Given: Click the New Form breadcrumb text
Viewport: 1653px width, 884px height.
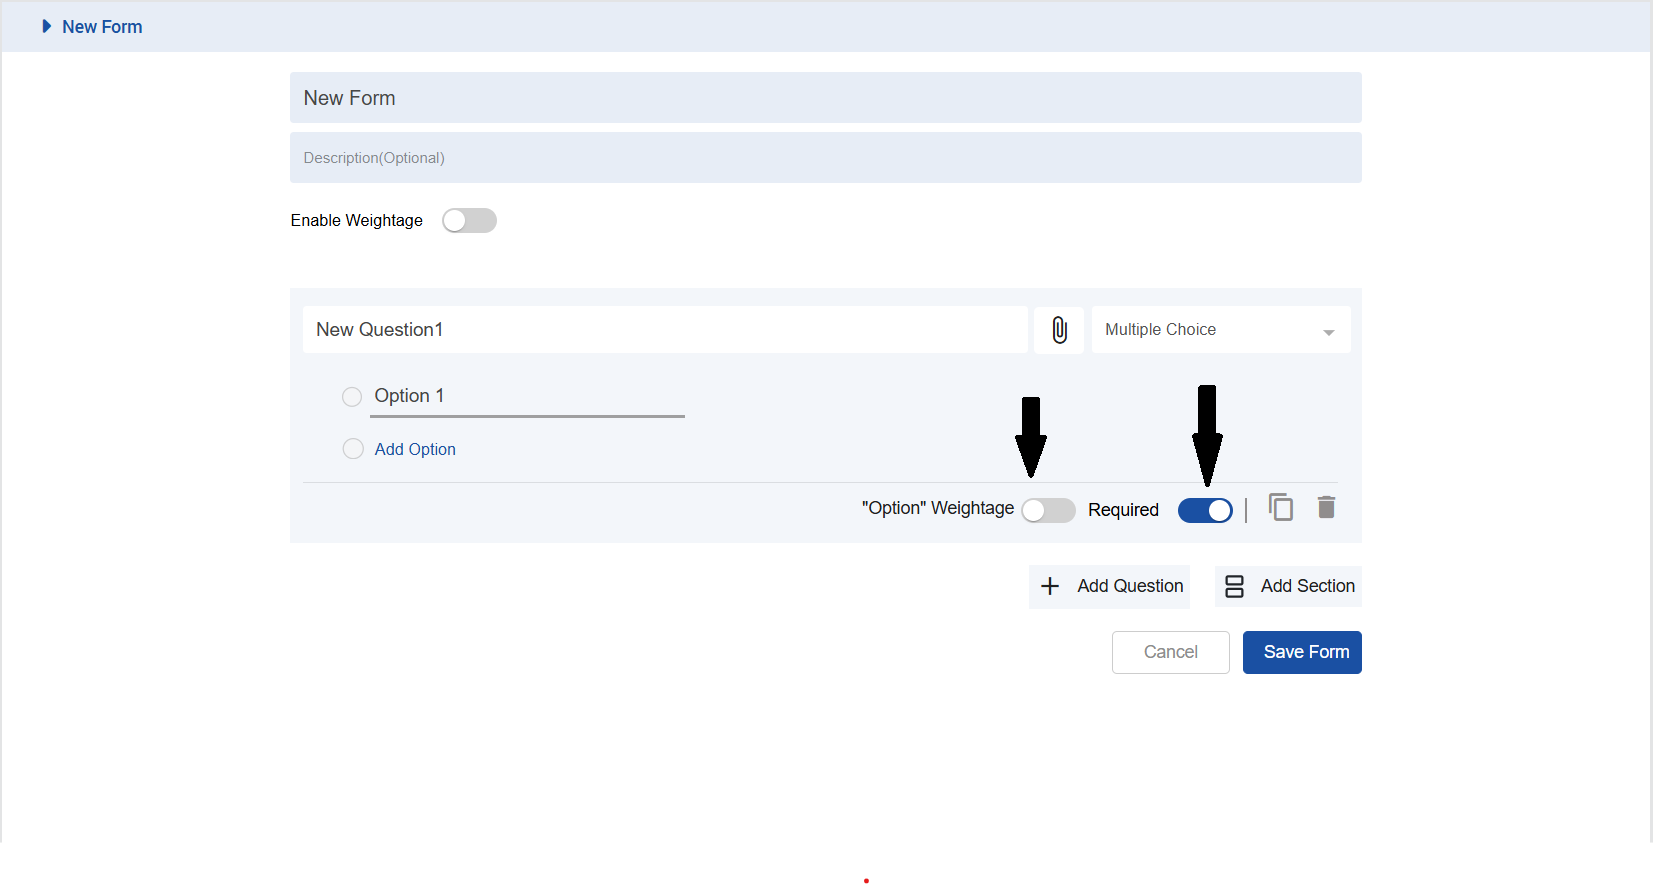Looking at the screenshot, I should pos(102,27).
